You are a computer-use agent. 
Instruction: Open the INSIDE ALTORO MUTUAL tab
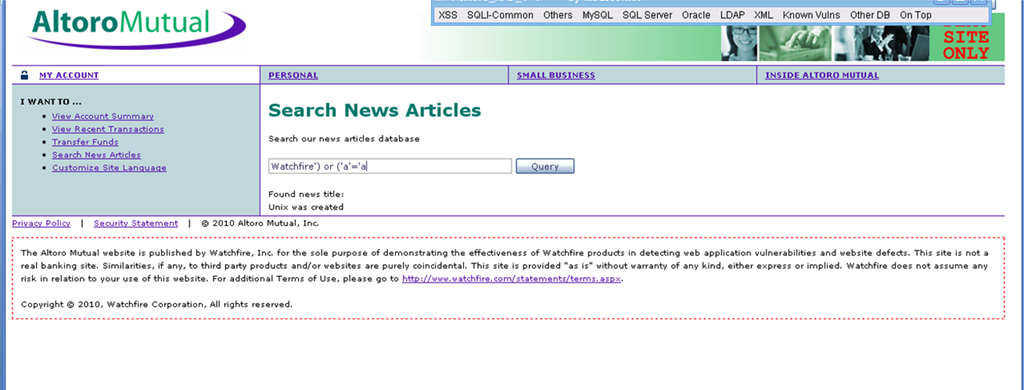tap(822, 75)
